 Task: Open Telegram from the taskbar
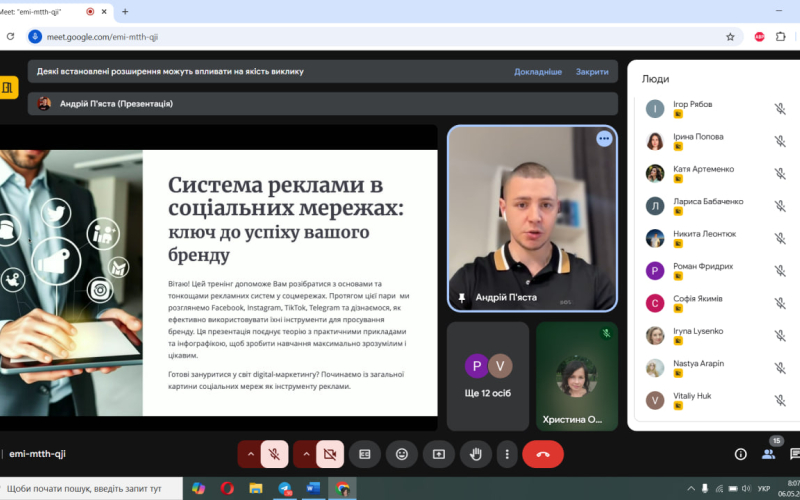[x=285, y=489]
